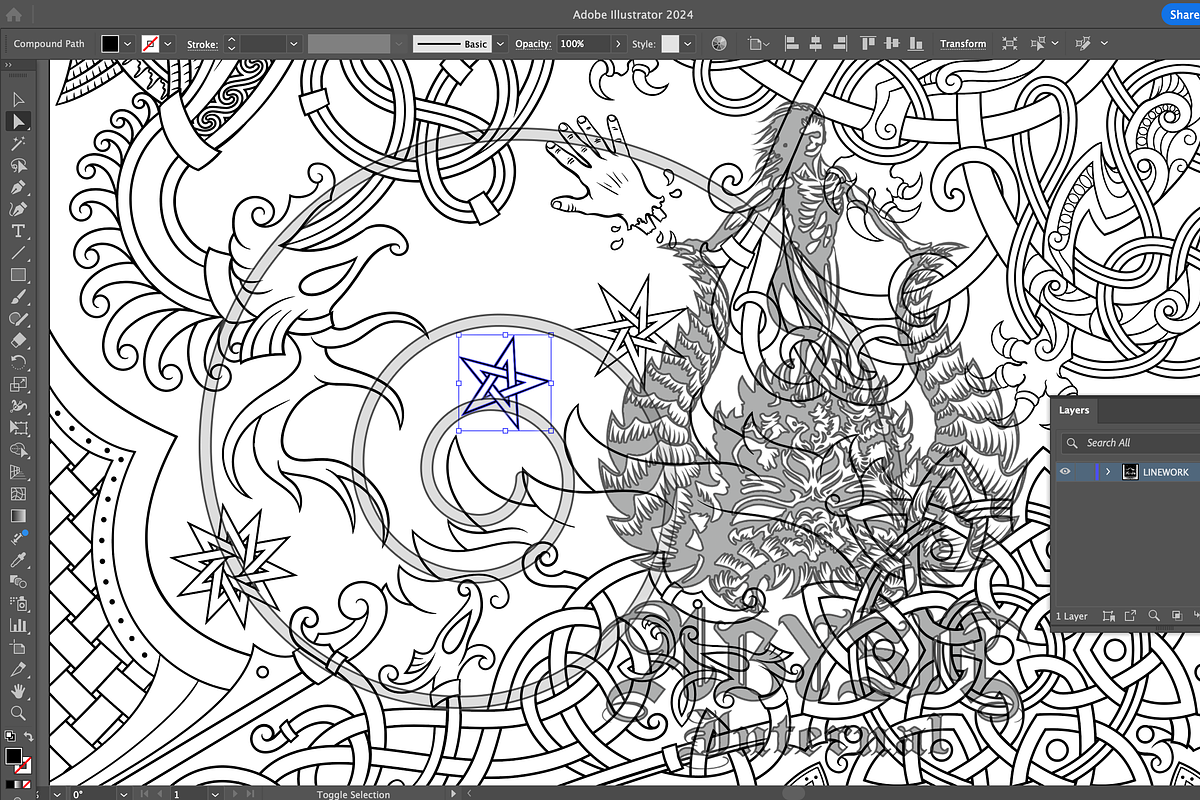Open the stroke weight dropdown
Image resolution: width=1200 pixels, height=800 pixels.
(294, 44)
